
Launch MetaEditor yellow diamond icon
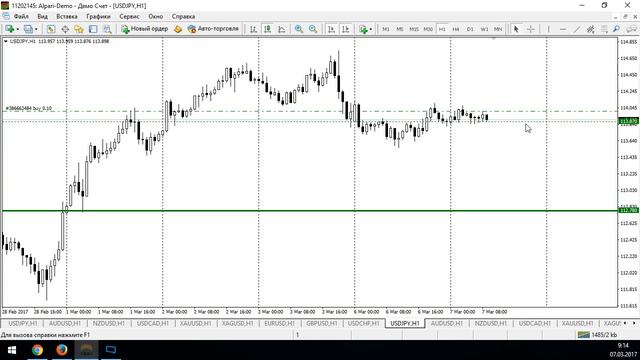click(178, 29)
